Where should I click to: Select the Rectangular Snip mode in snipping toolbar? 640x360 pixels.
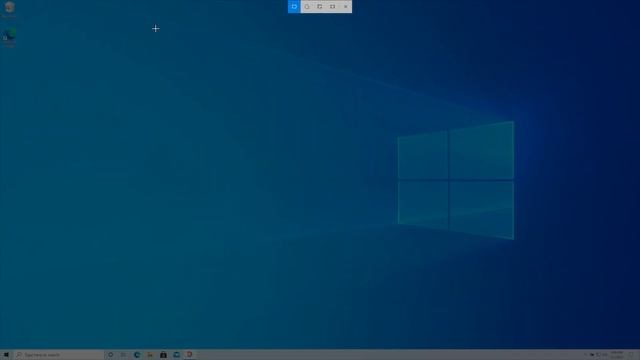pyautogui.click(x=294, y=7)
